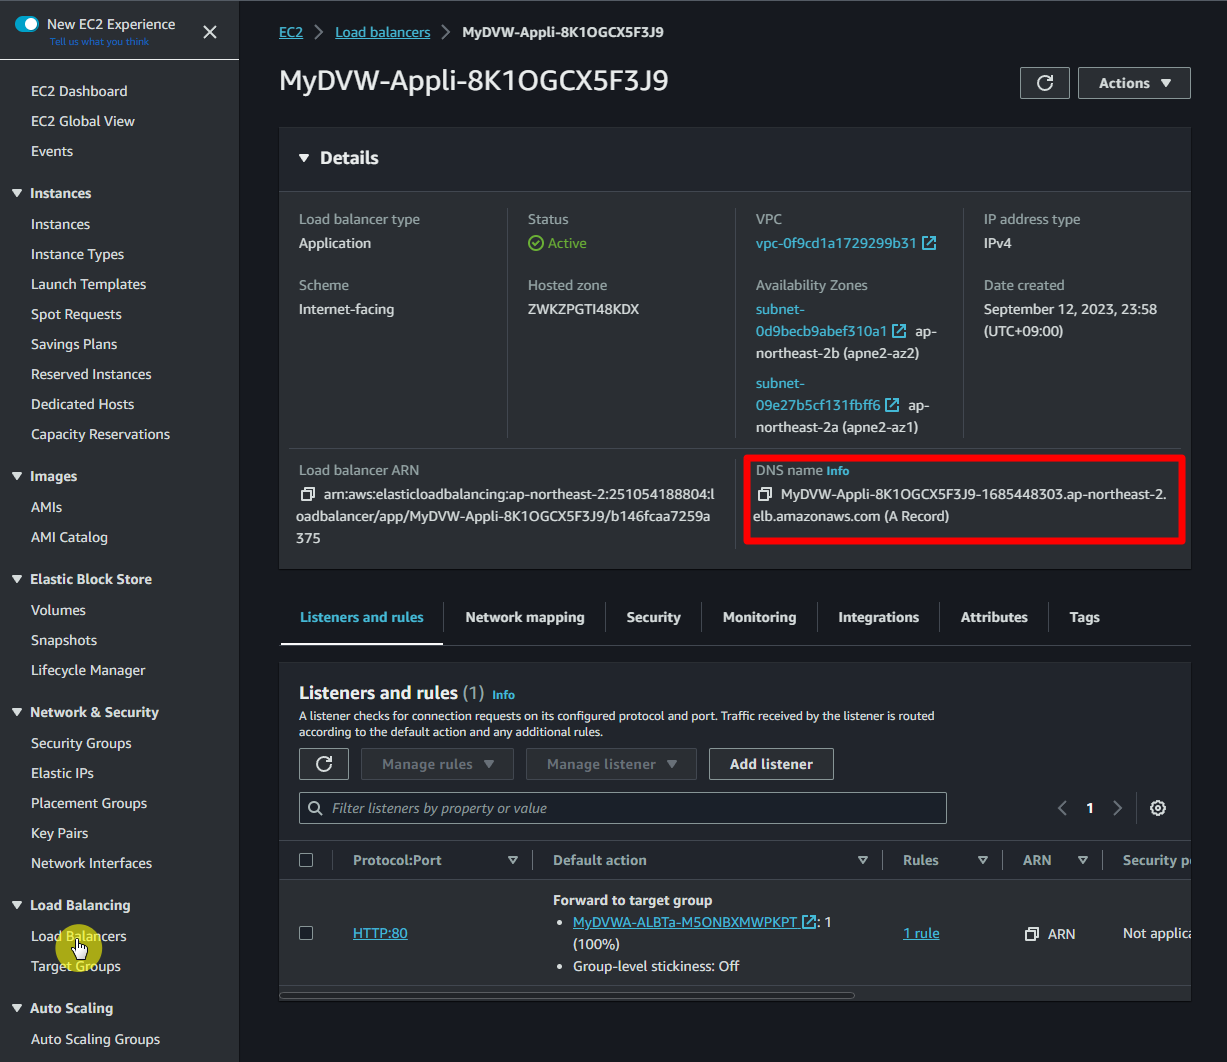The image size is (1227, 1062).
Task: Open Auto Scaling Groups in sidebar
Action: point(95,1039)
